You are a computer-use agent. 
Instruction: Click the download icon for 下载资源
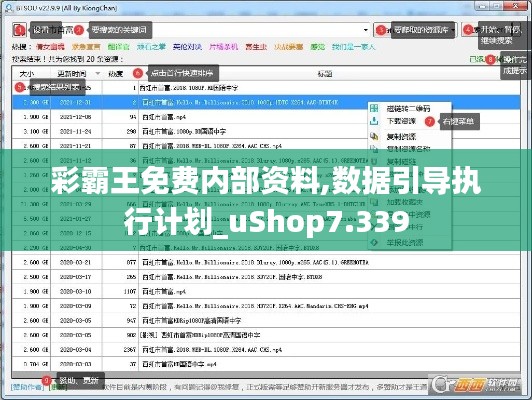tap(374, 121)
